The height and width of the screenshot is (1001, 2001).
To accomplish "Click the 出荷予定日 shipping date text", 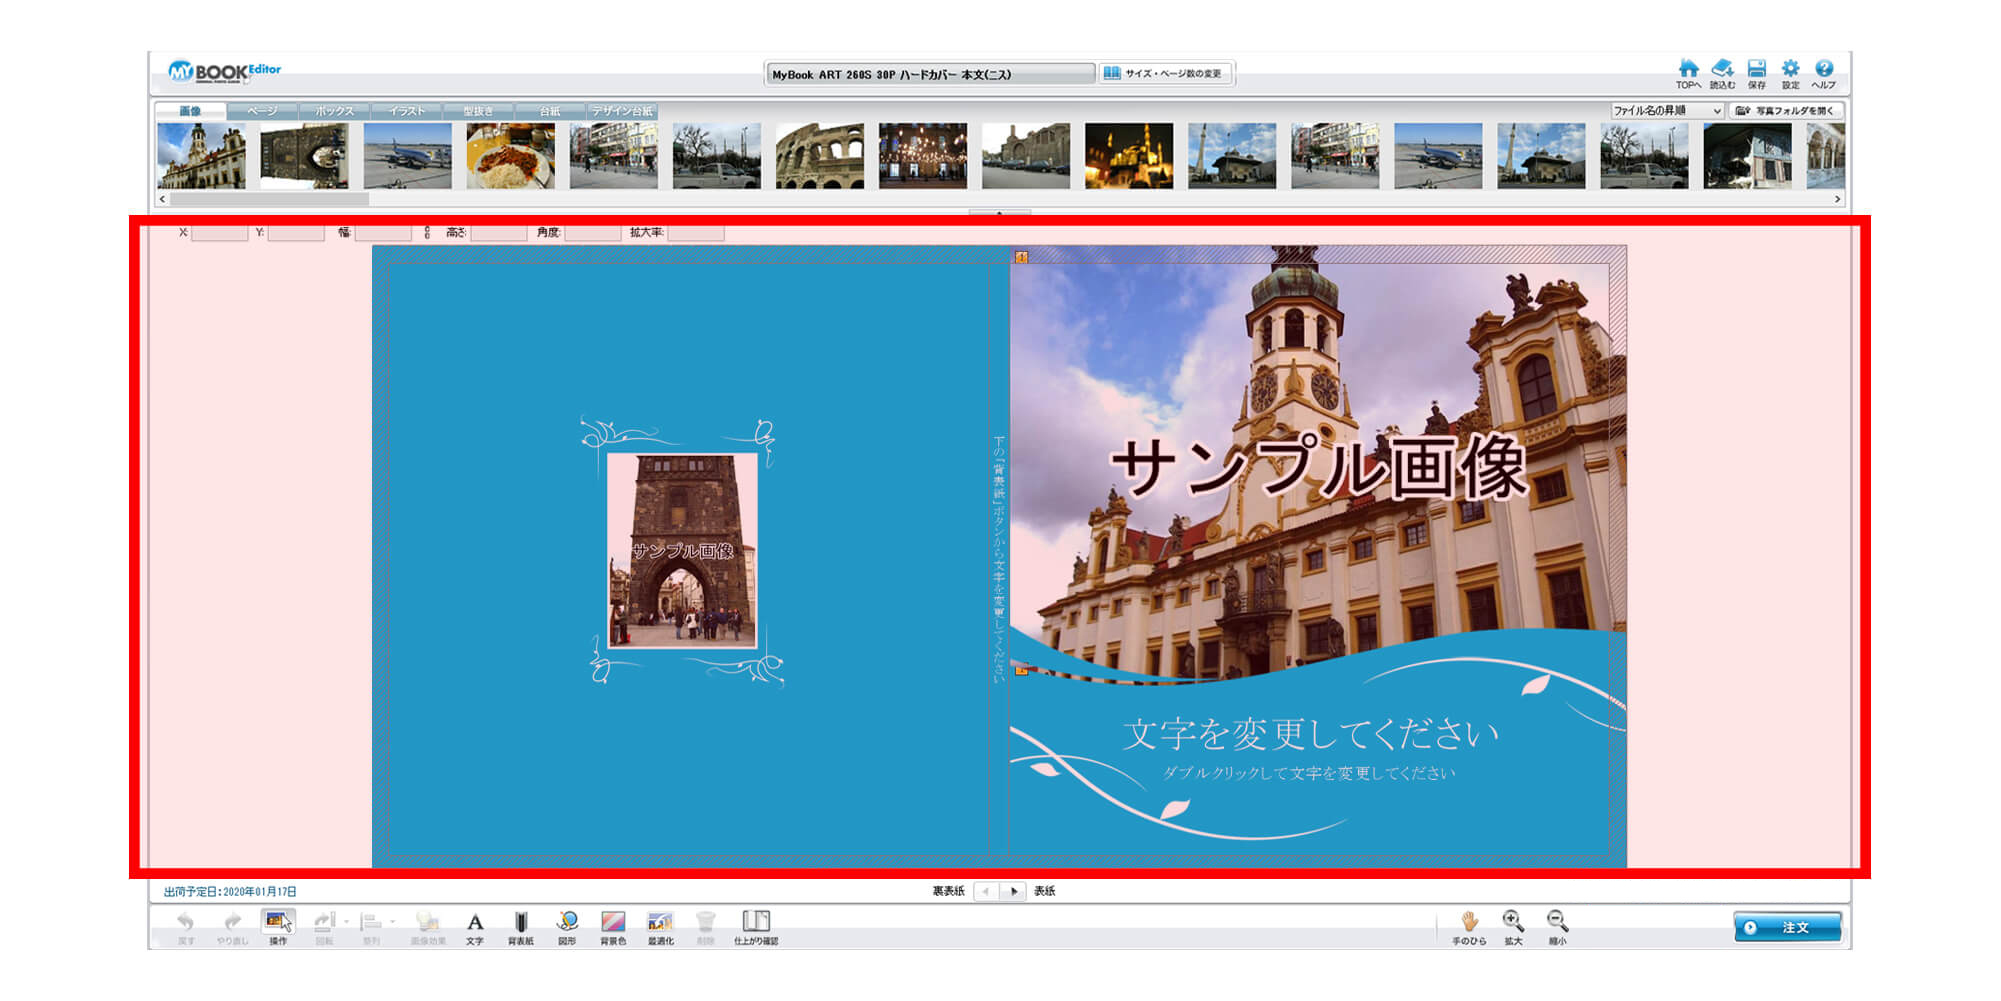I will [230, 891].
